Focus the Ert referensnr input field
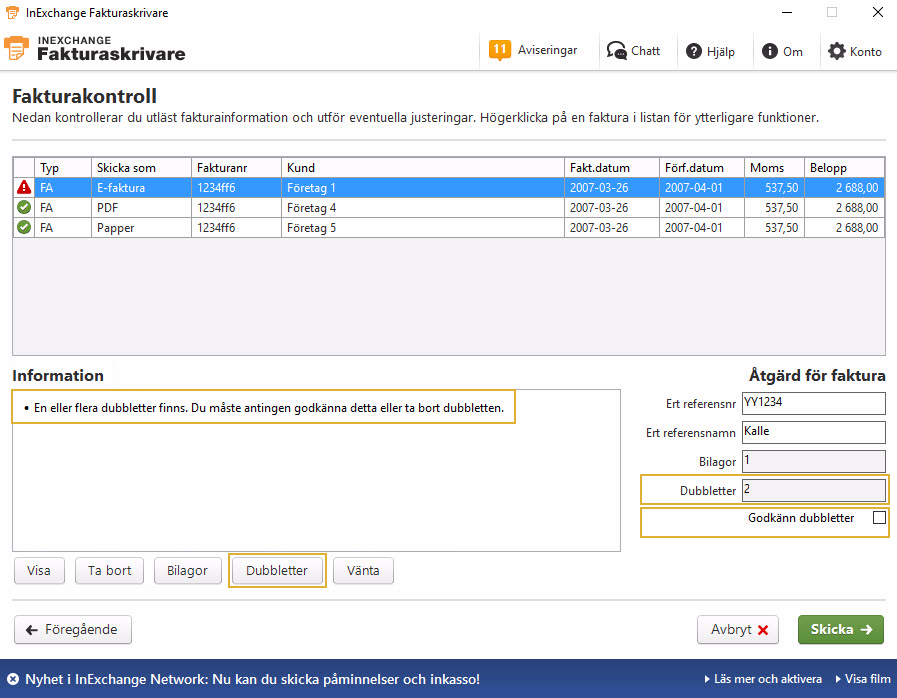Screen dimensions: 897x698 [x=813, y=403]
